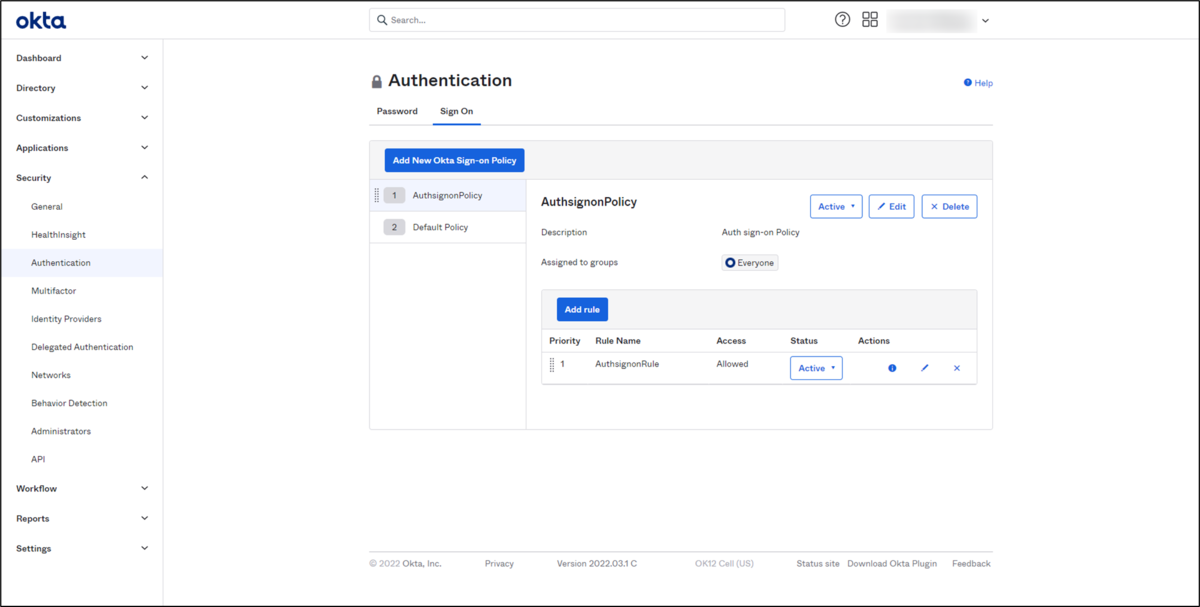The height and width of the screenshot is (607, 1200).
Task: Expand the Settings menu
Action: pyautogui.click(x=144, y=549)
